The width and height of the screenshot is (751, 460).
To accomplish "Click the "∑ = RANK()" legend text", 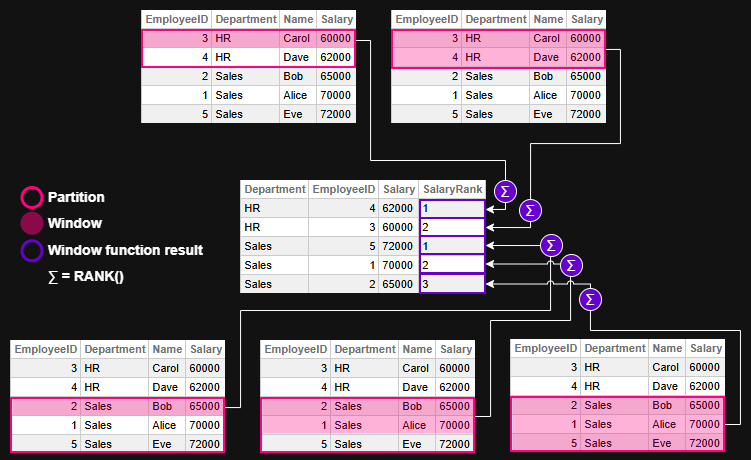I will coord(86,276).
